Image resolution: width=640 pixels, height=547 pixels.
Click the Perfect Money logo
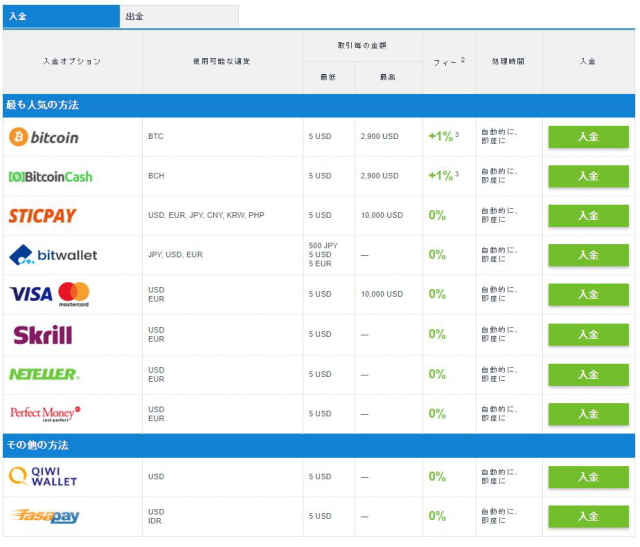pos(45,414)
